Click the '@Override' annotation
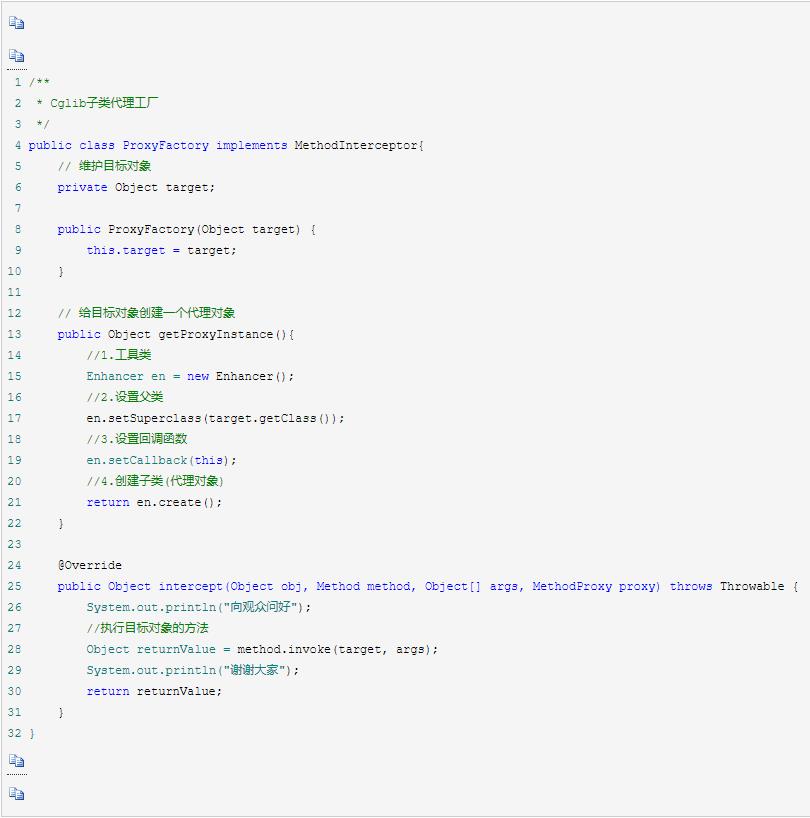810x818 pixels. click(x=90, y=565)
